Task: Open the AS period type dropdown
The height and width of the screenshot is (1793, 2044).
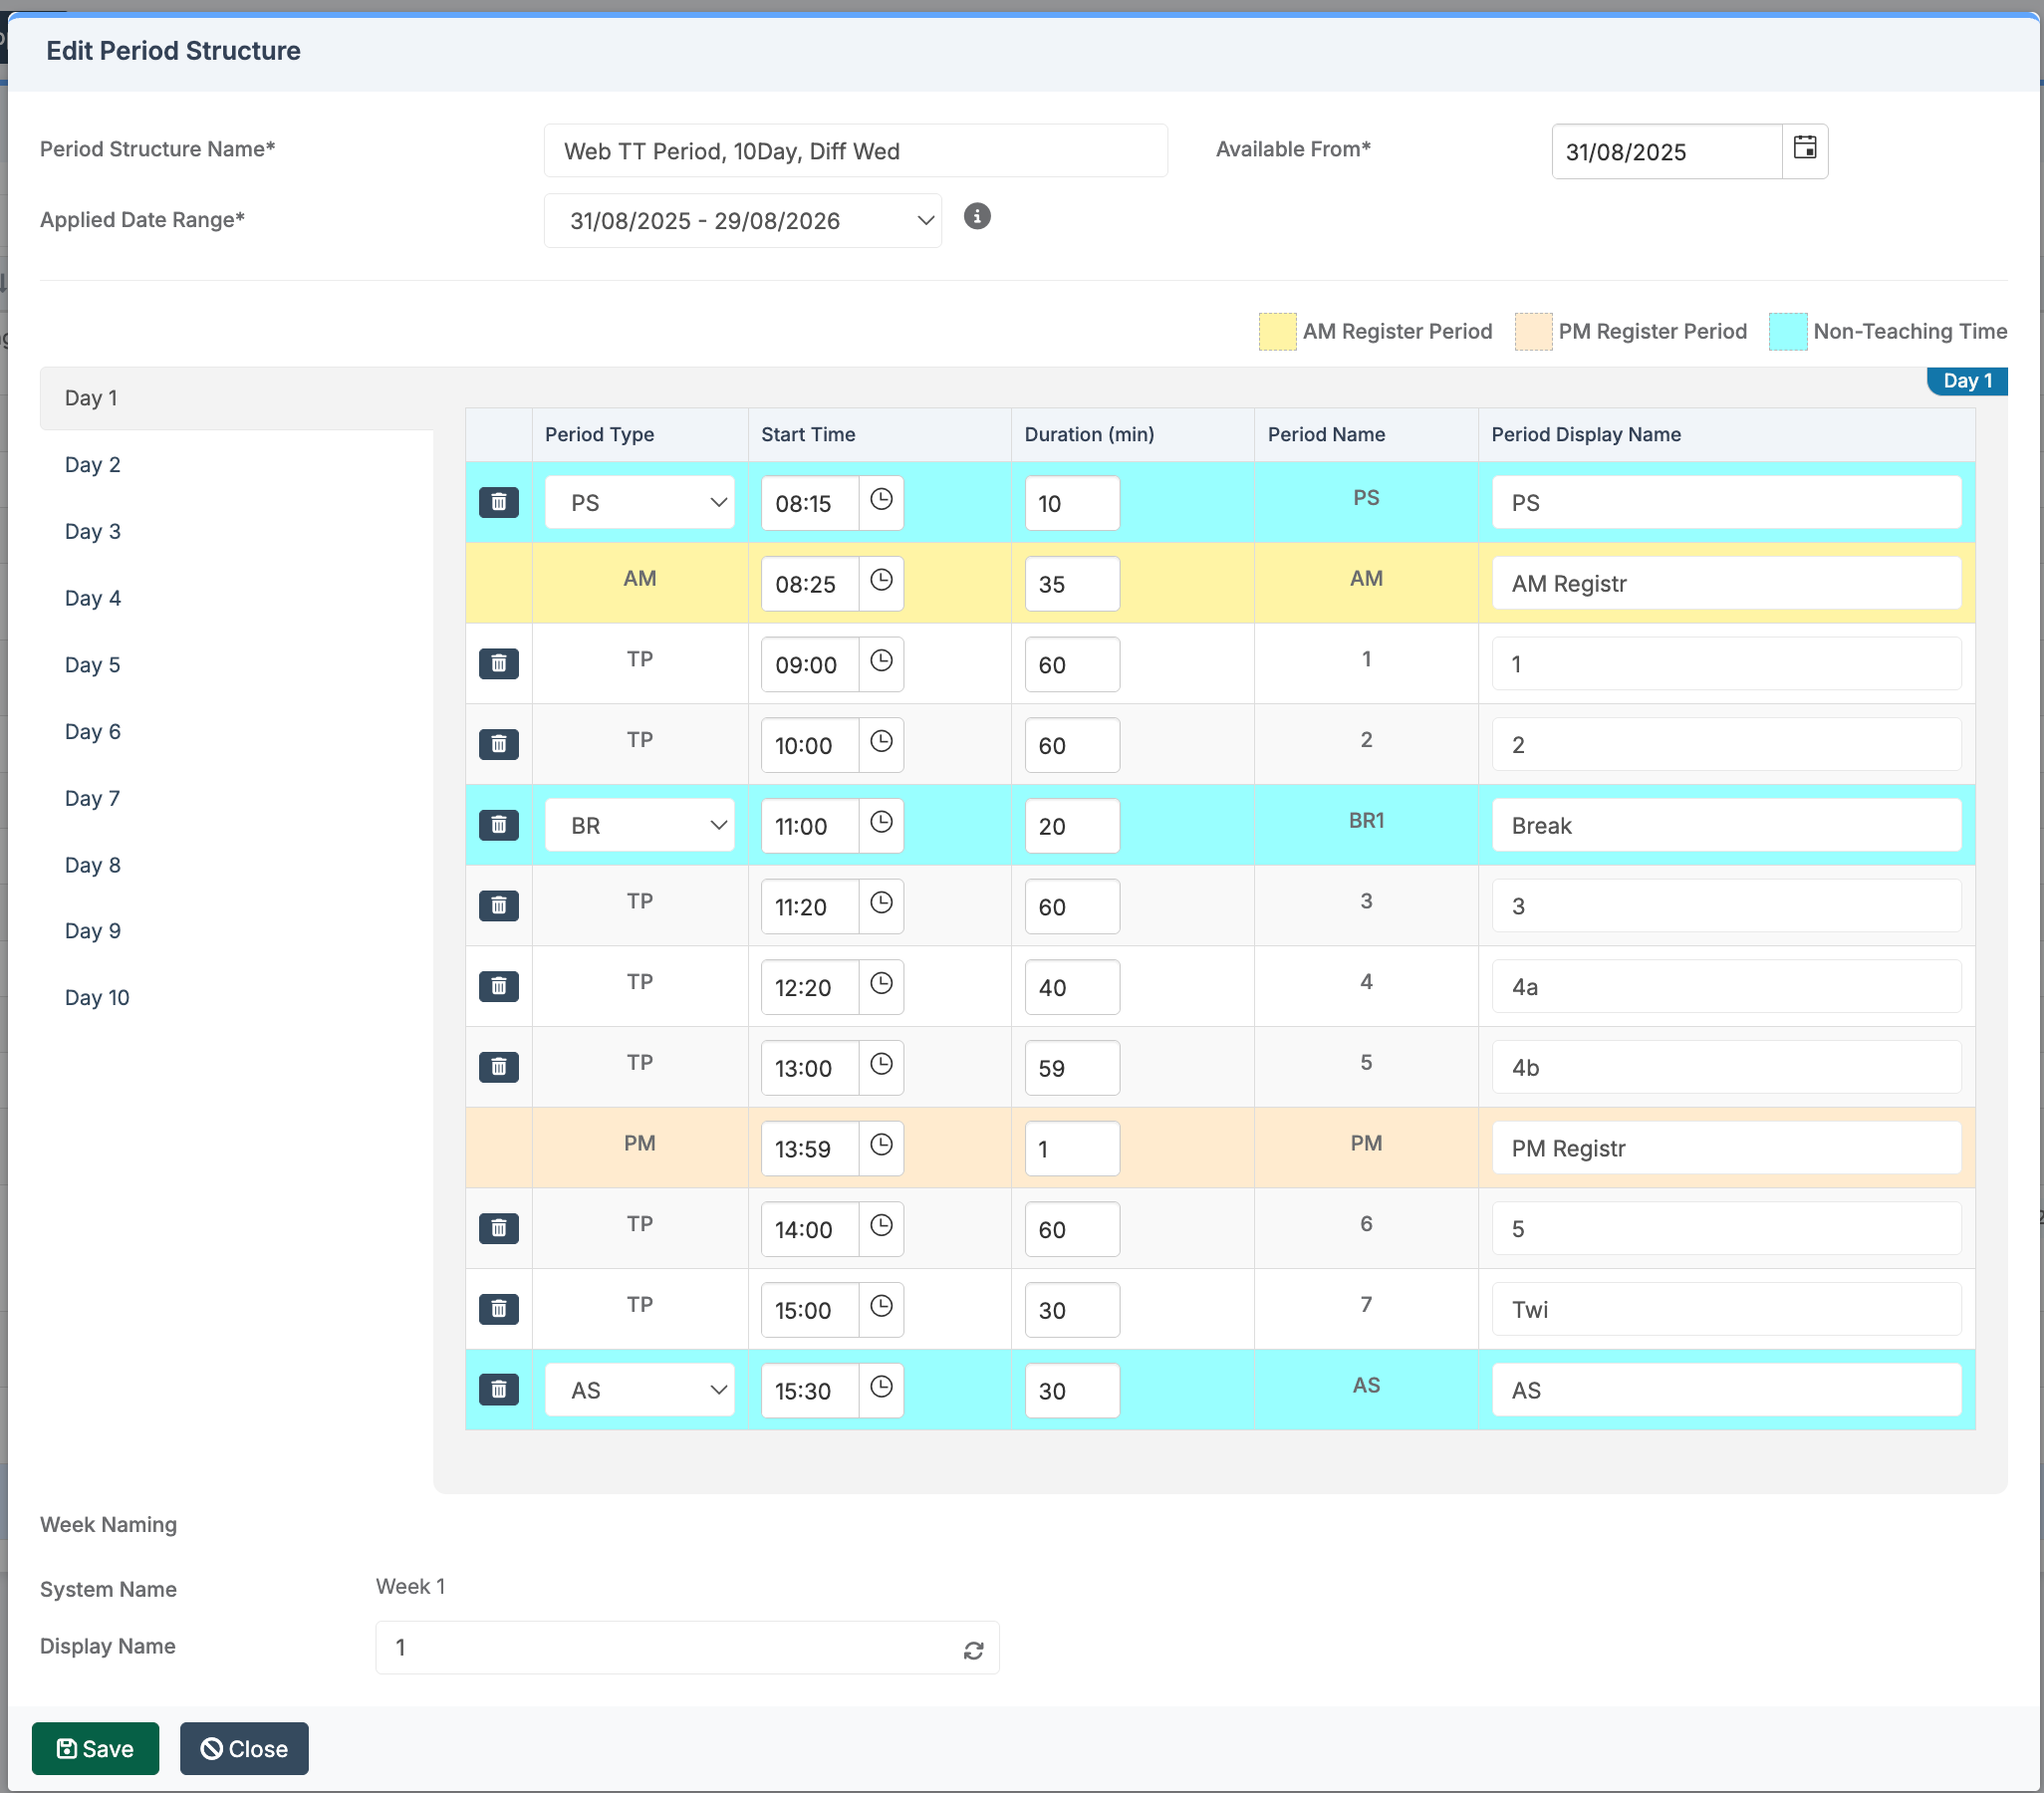Action: (640, 1390)
